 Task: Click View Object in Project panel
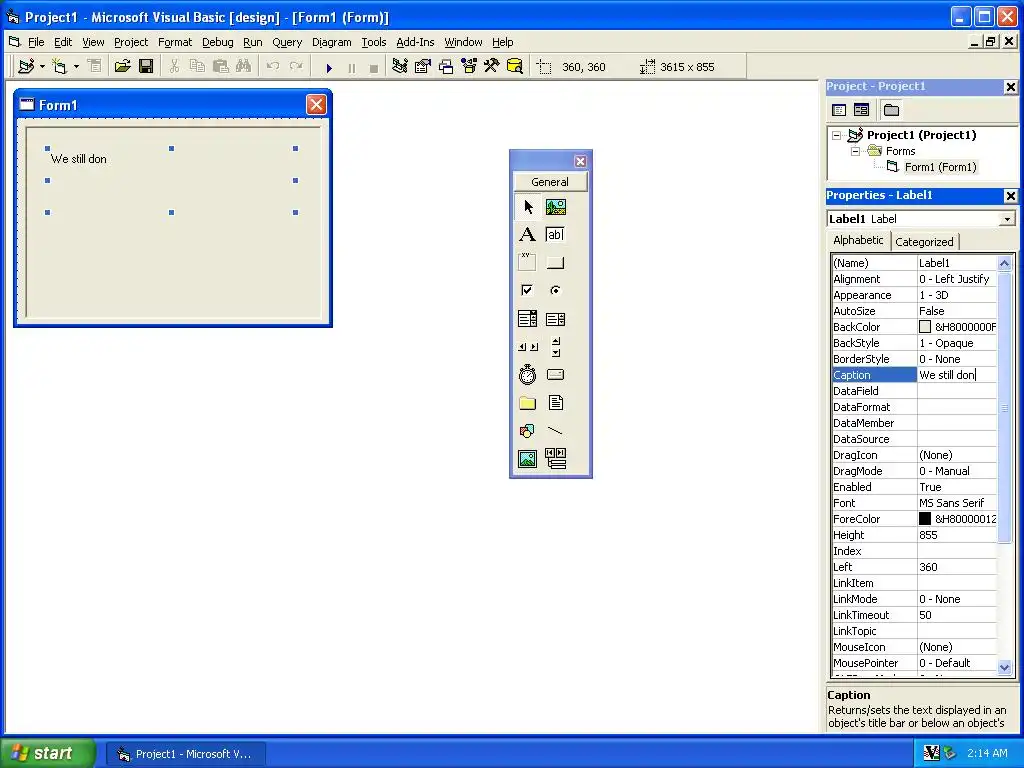pos(861,110)
